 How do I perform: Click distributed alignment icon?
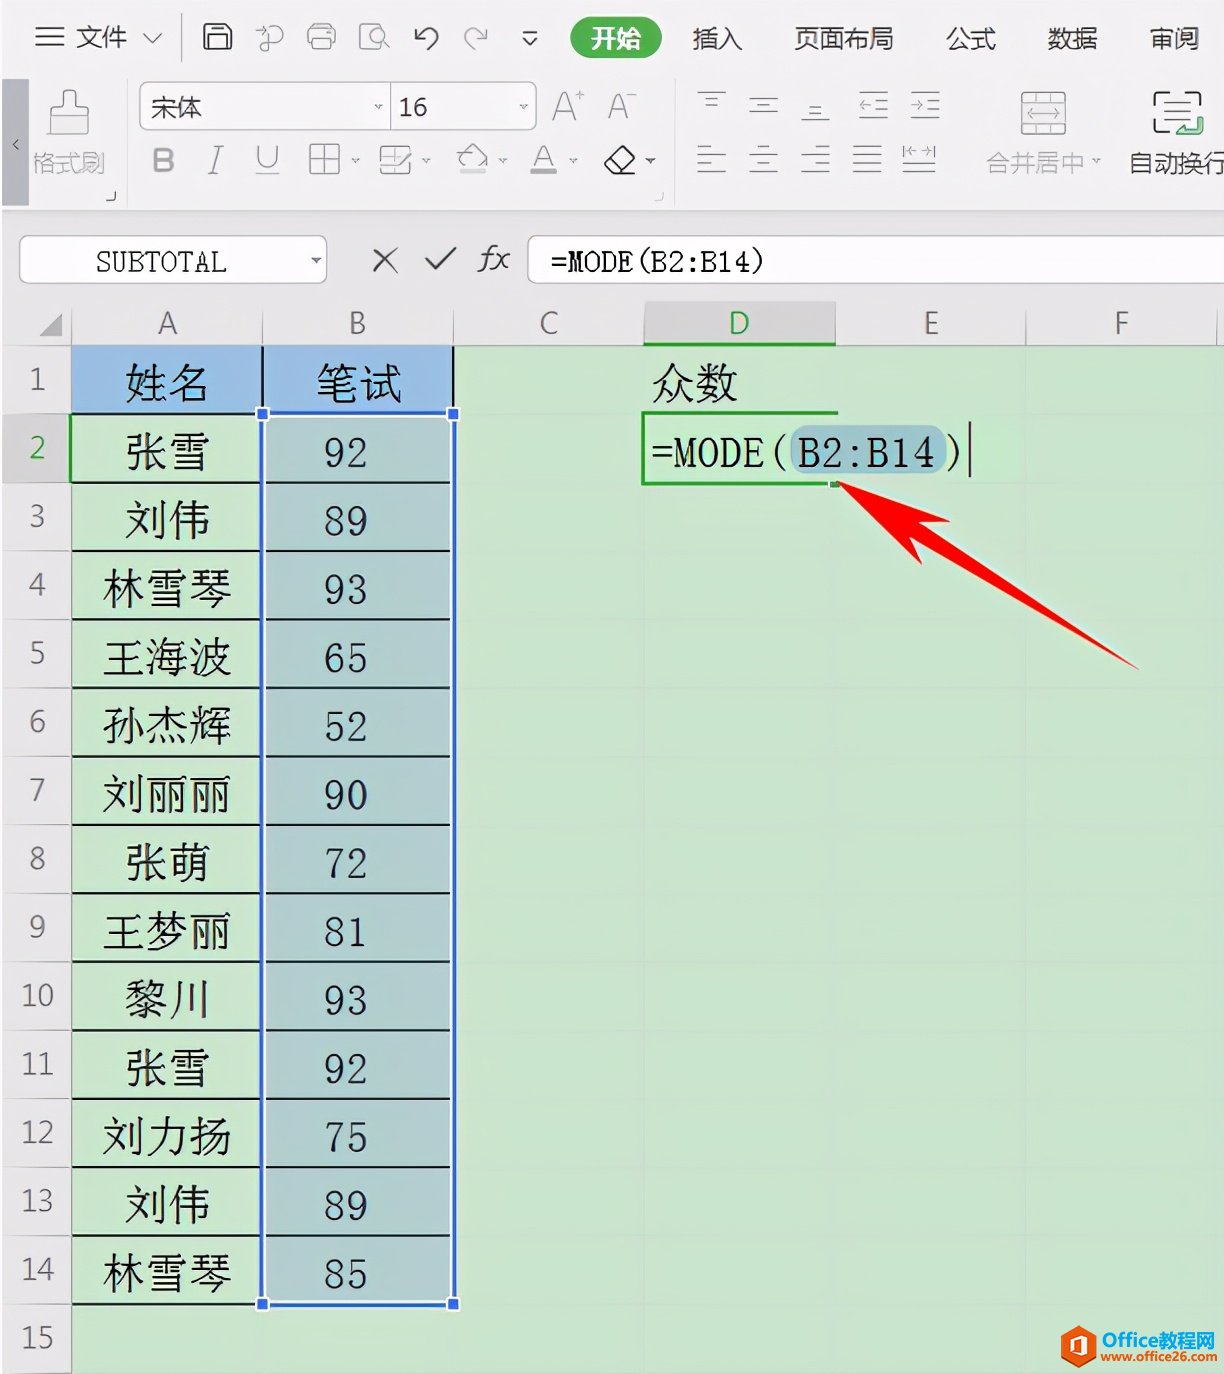click(919, 159)
